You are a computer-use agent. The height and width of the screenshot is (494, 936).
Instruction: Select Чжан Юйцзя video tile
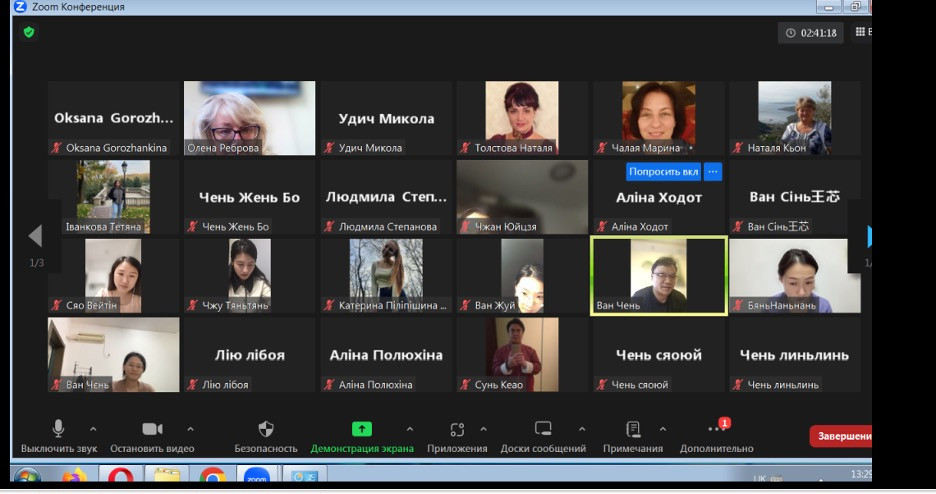[x=522, y=197]
